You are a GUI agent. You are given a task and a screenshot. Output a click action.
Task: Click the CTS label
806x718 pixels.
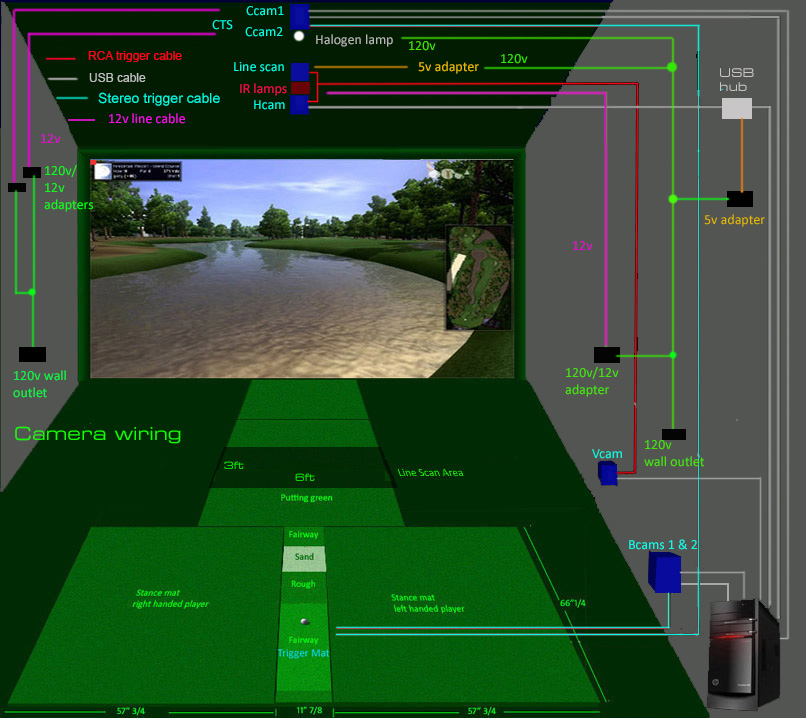[222, 25]
